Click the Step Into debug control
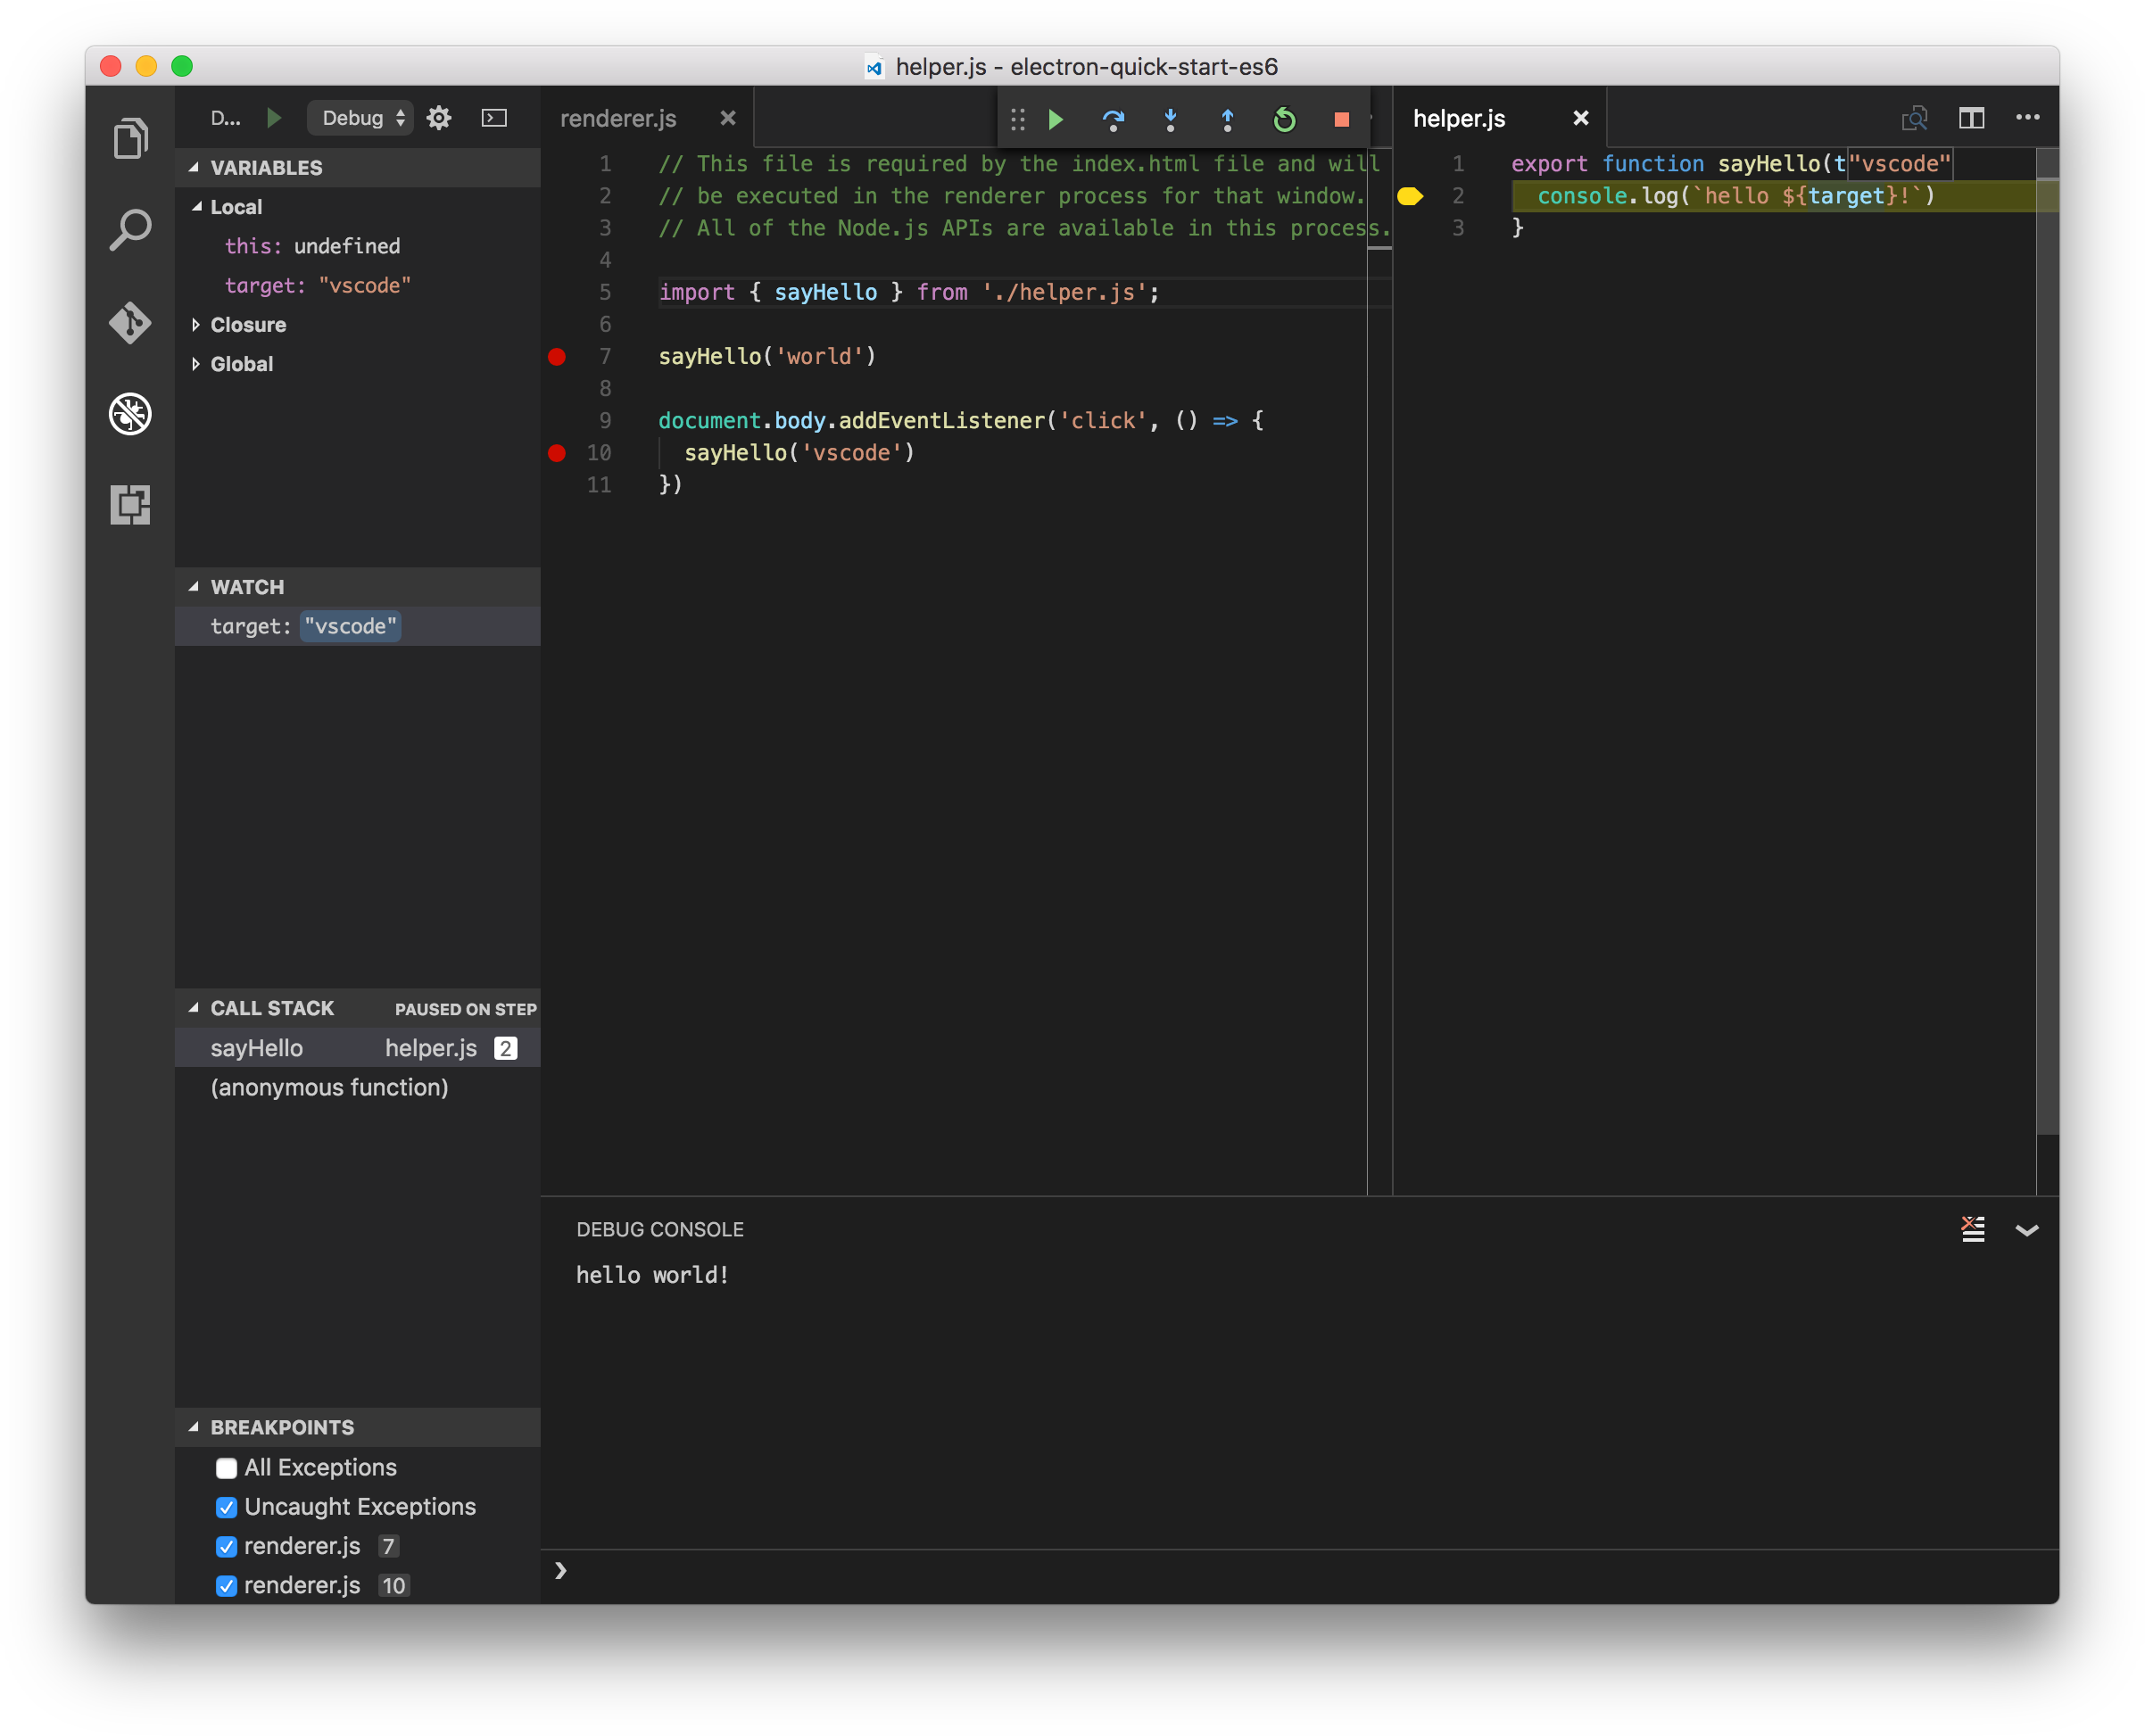Image resolution: width=2145 pixels, height=1736 pixels. pyautogui.click(x=1171, y=119)
